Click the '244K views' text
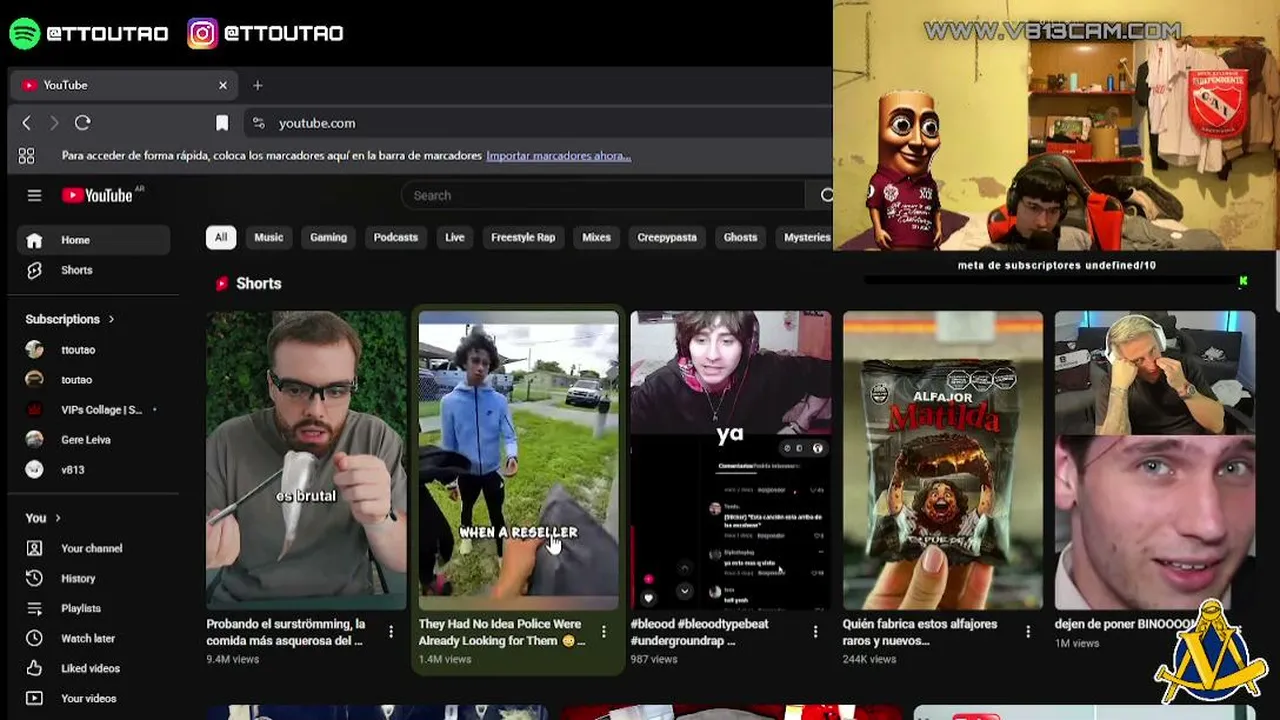Screen dimensions: 1280x720 point(870,659)
